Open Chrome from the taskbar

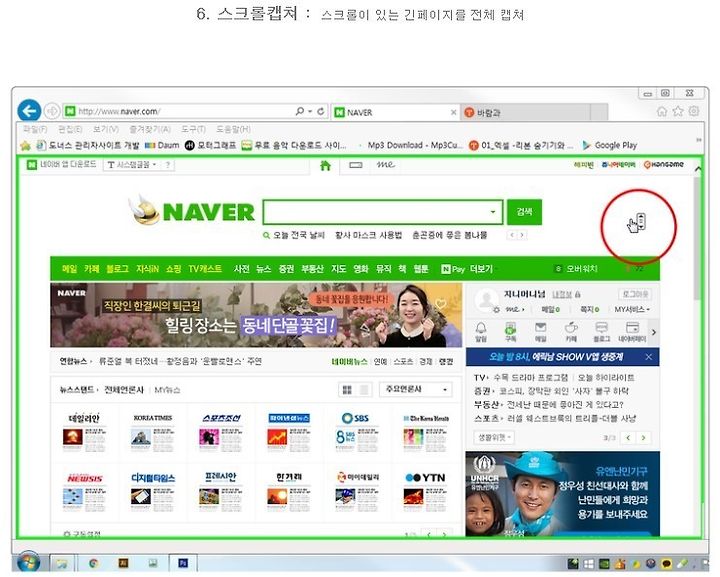[94, 563]
